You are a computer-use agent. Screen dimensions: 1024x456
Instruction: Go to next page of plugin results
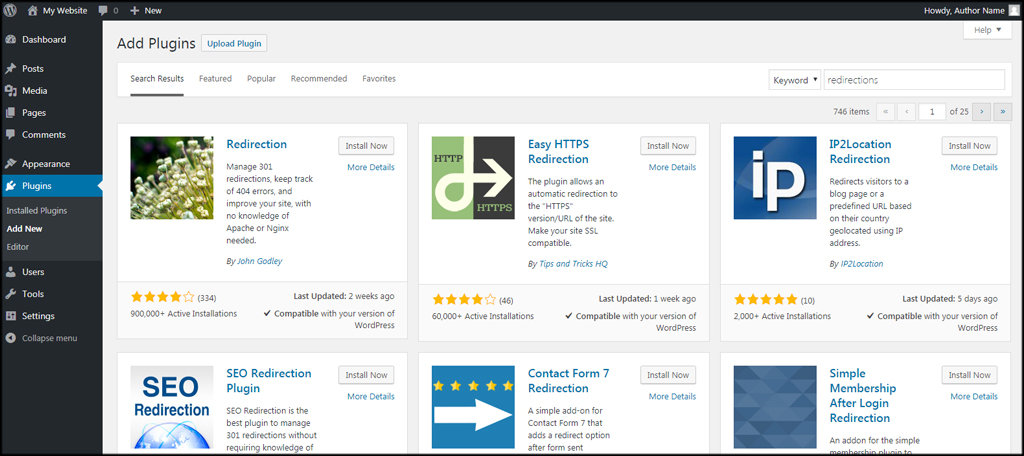point(981,112)
